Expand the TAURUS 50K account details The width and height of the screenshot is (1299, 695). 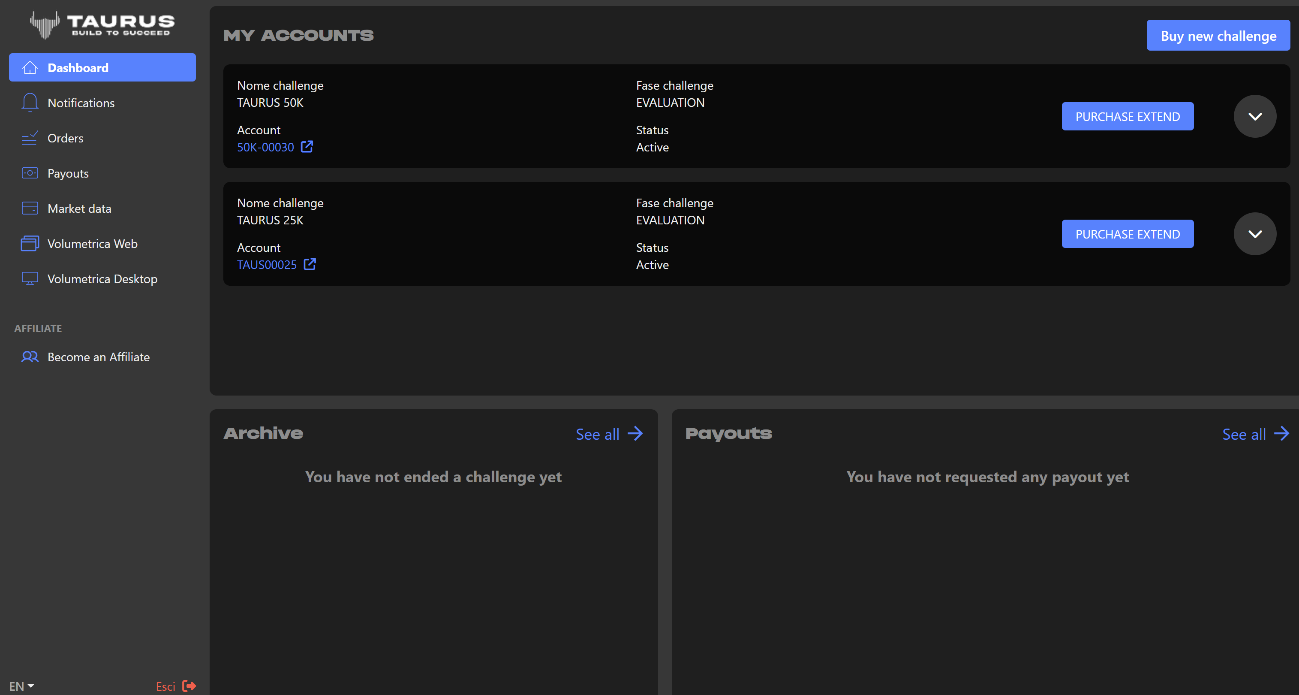1255,116
